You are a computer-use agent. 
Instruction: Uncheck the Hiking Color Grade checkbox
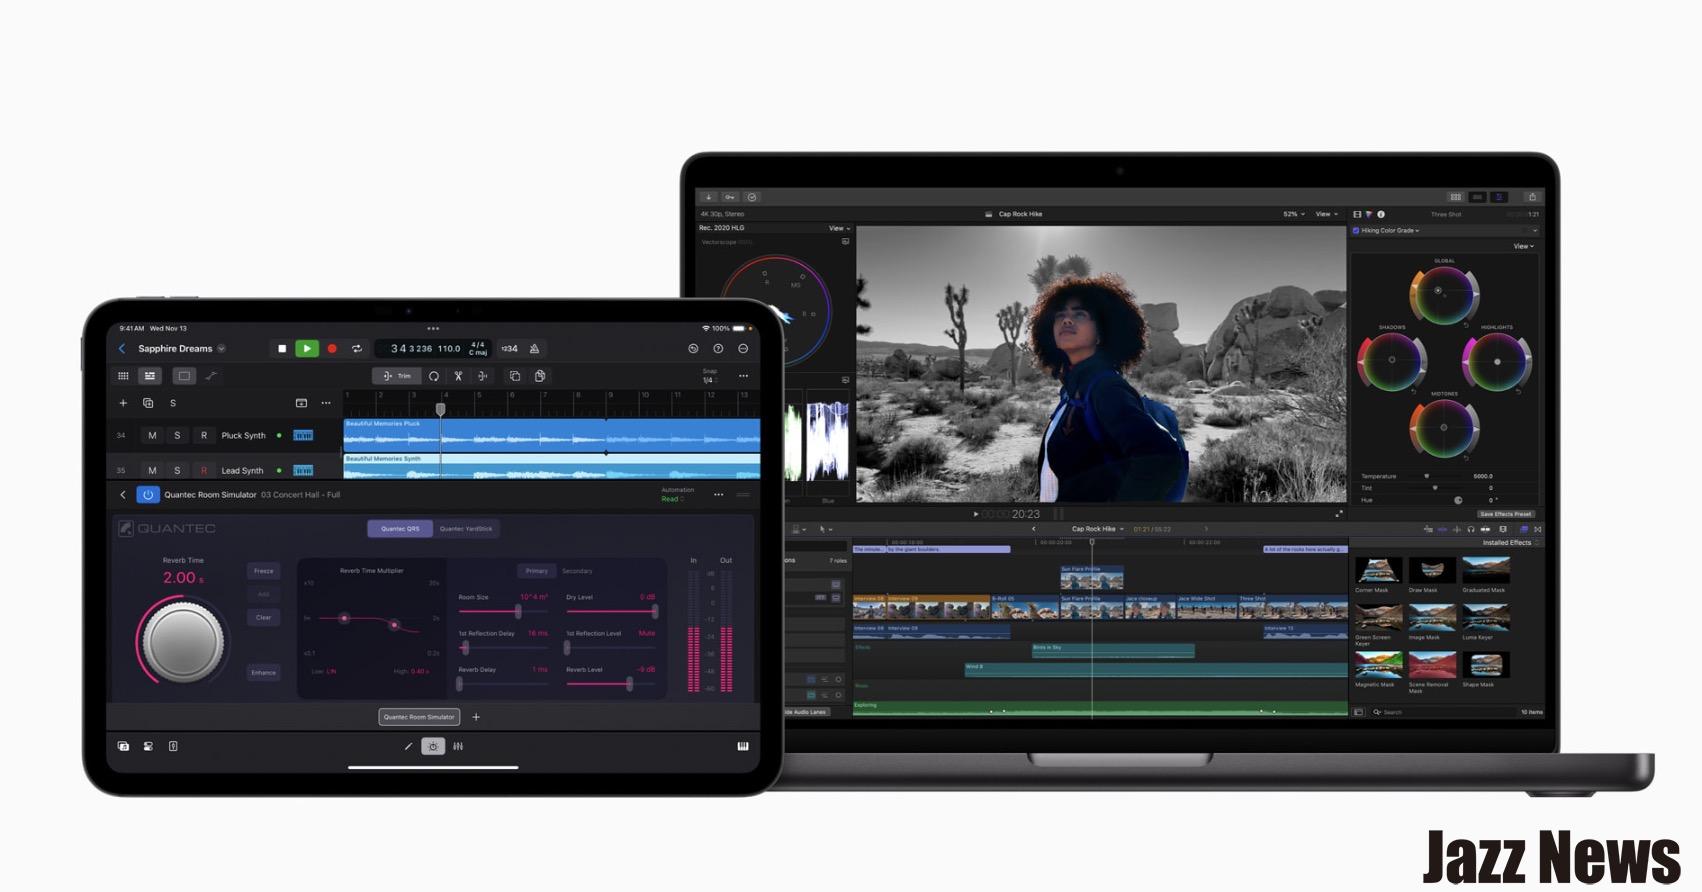1356,231
